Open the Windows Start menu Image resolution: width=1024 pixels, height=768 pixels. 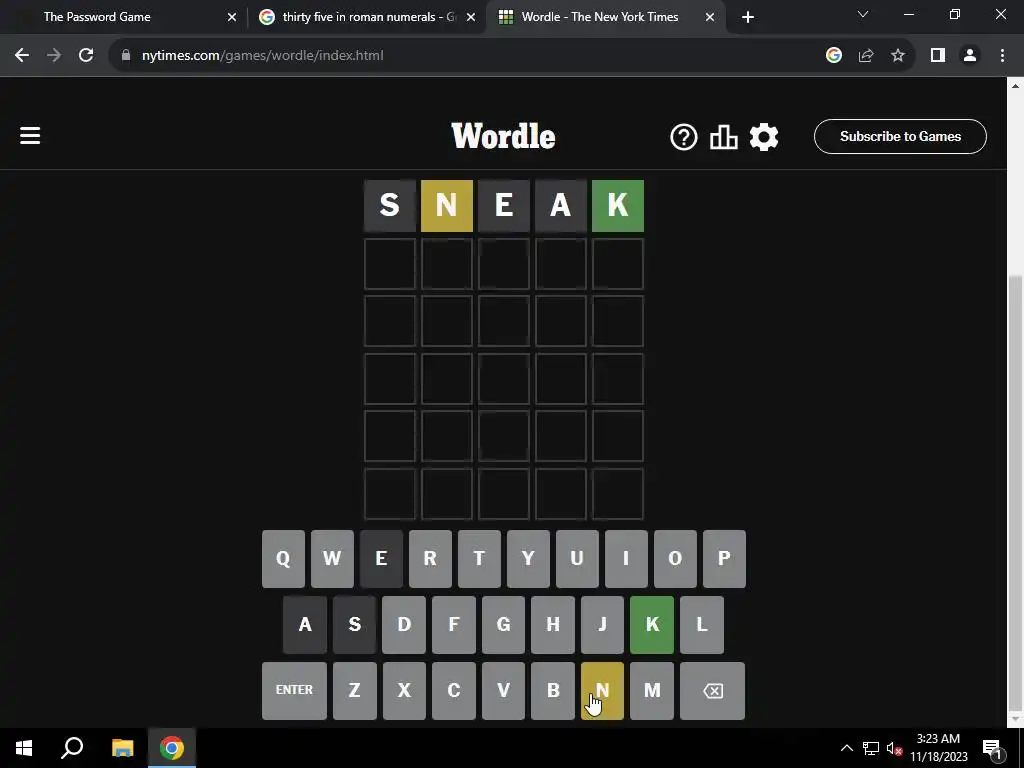[24, 748]
